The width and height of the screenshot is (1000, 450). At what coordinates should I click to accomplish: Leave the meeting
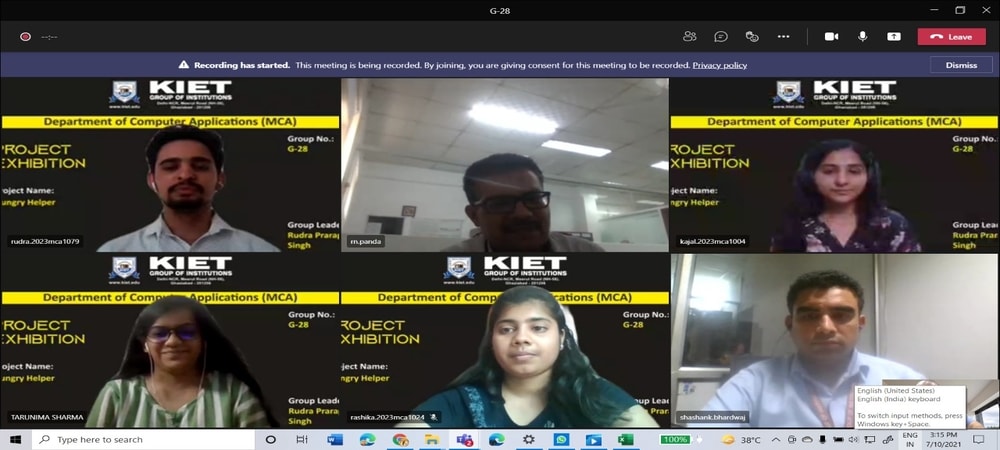tap(951, 37)
